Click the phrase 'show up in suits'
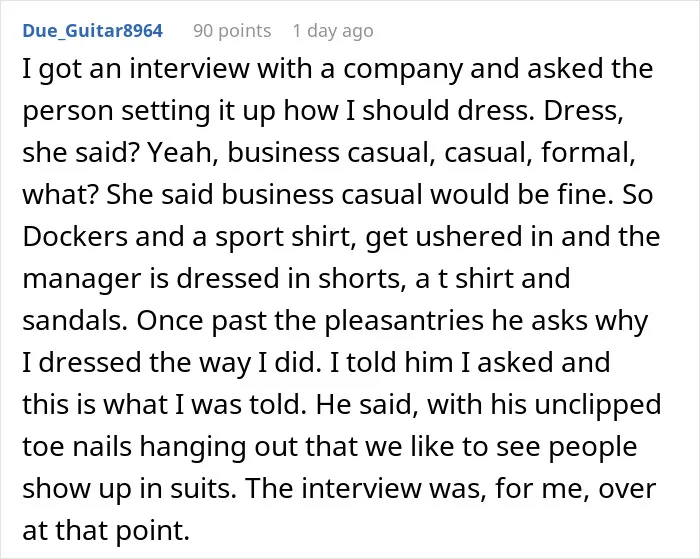The width and height of the screenshot is (700, 559). [x=128, y=489]
